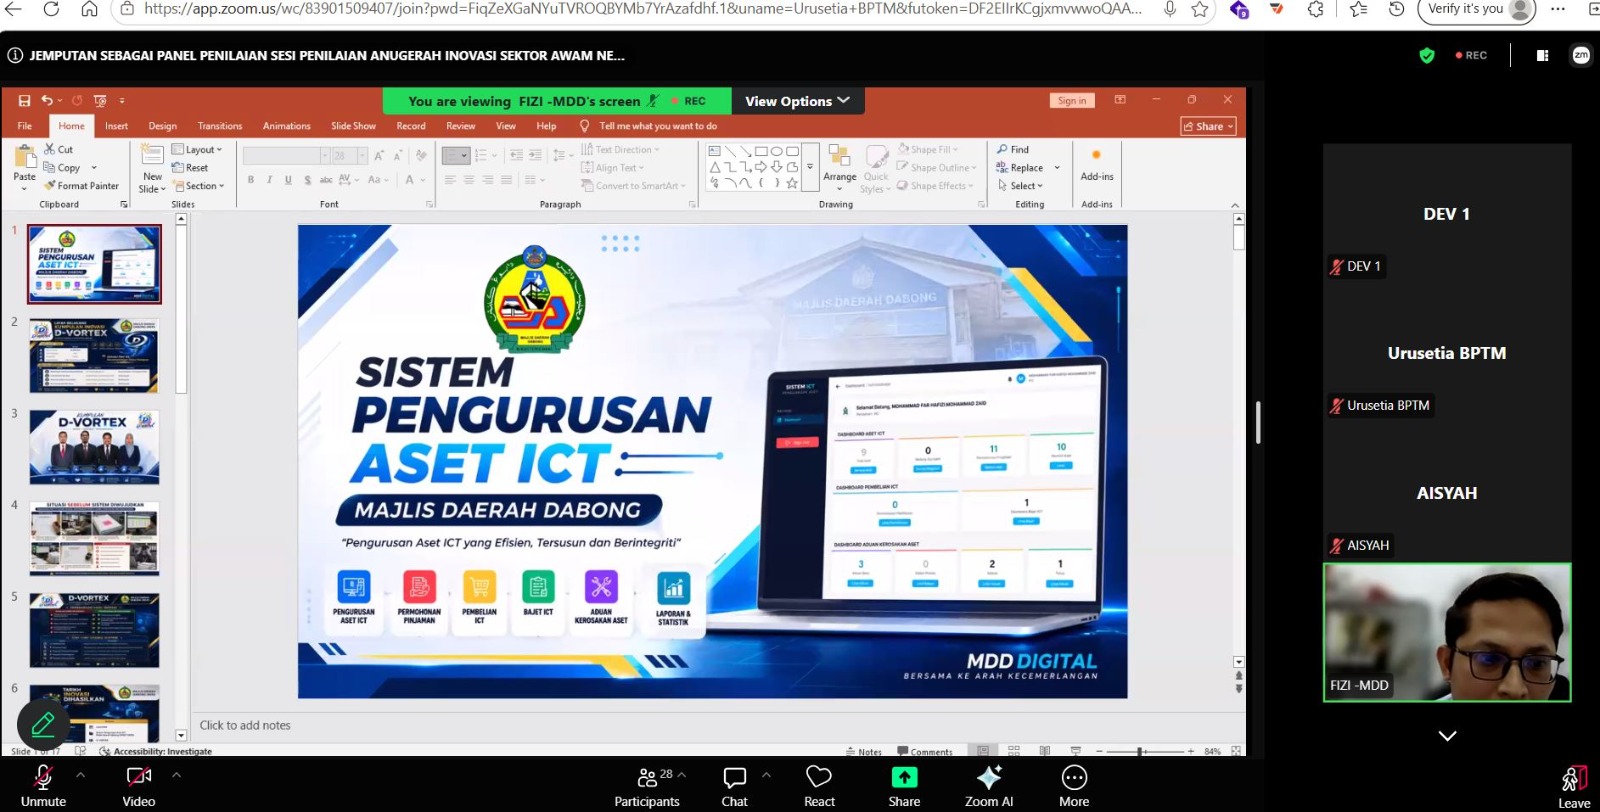Click the Save icon in shared PowerPoint
The image size is (1600, 812).
24,101
